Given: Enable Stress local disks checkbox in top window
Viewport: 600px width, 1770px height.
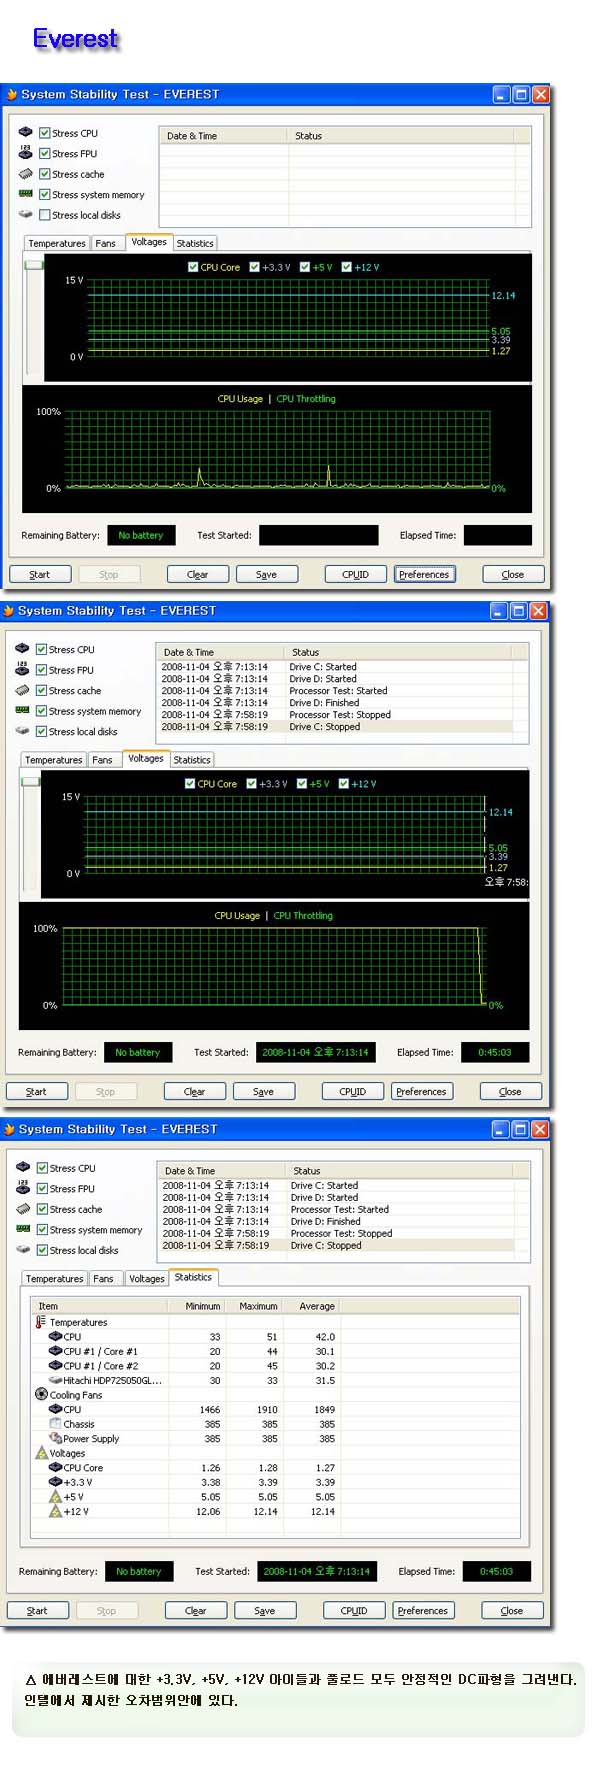Looking at the screenshot, I should click(x=45, y=214).
